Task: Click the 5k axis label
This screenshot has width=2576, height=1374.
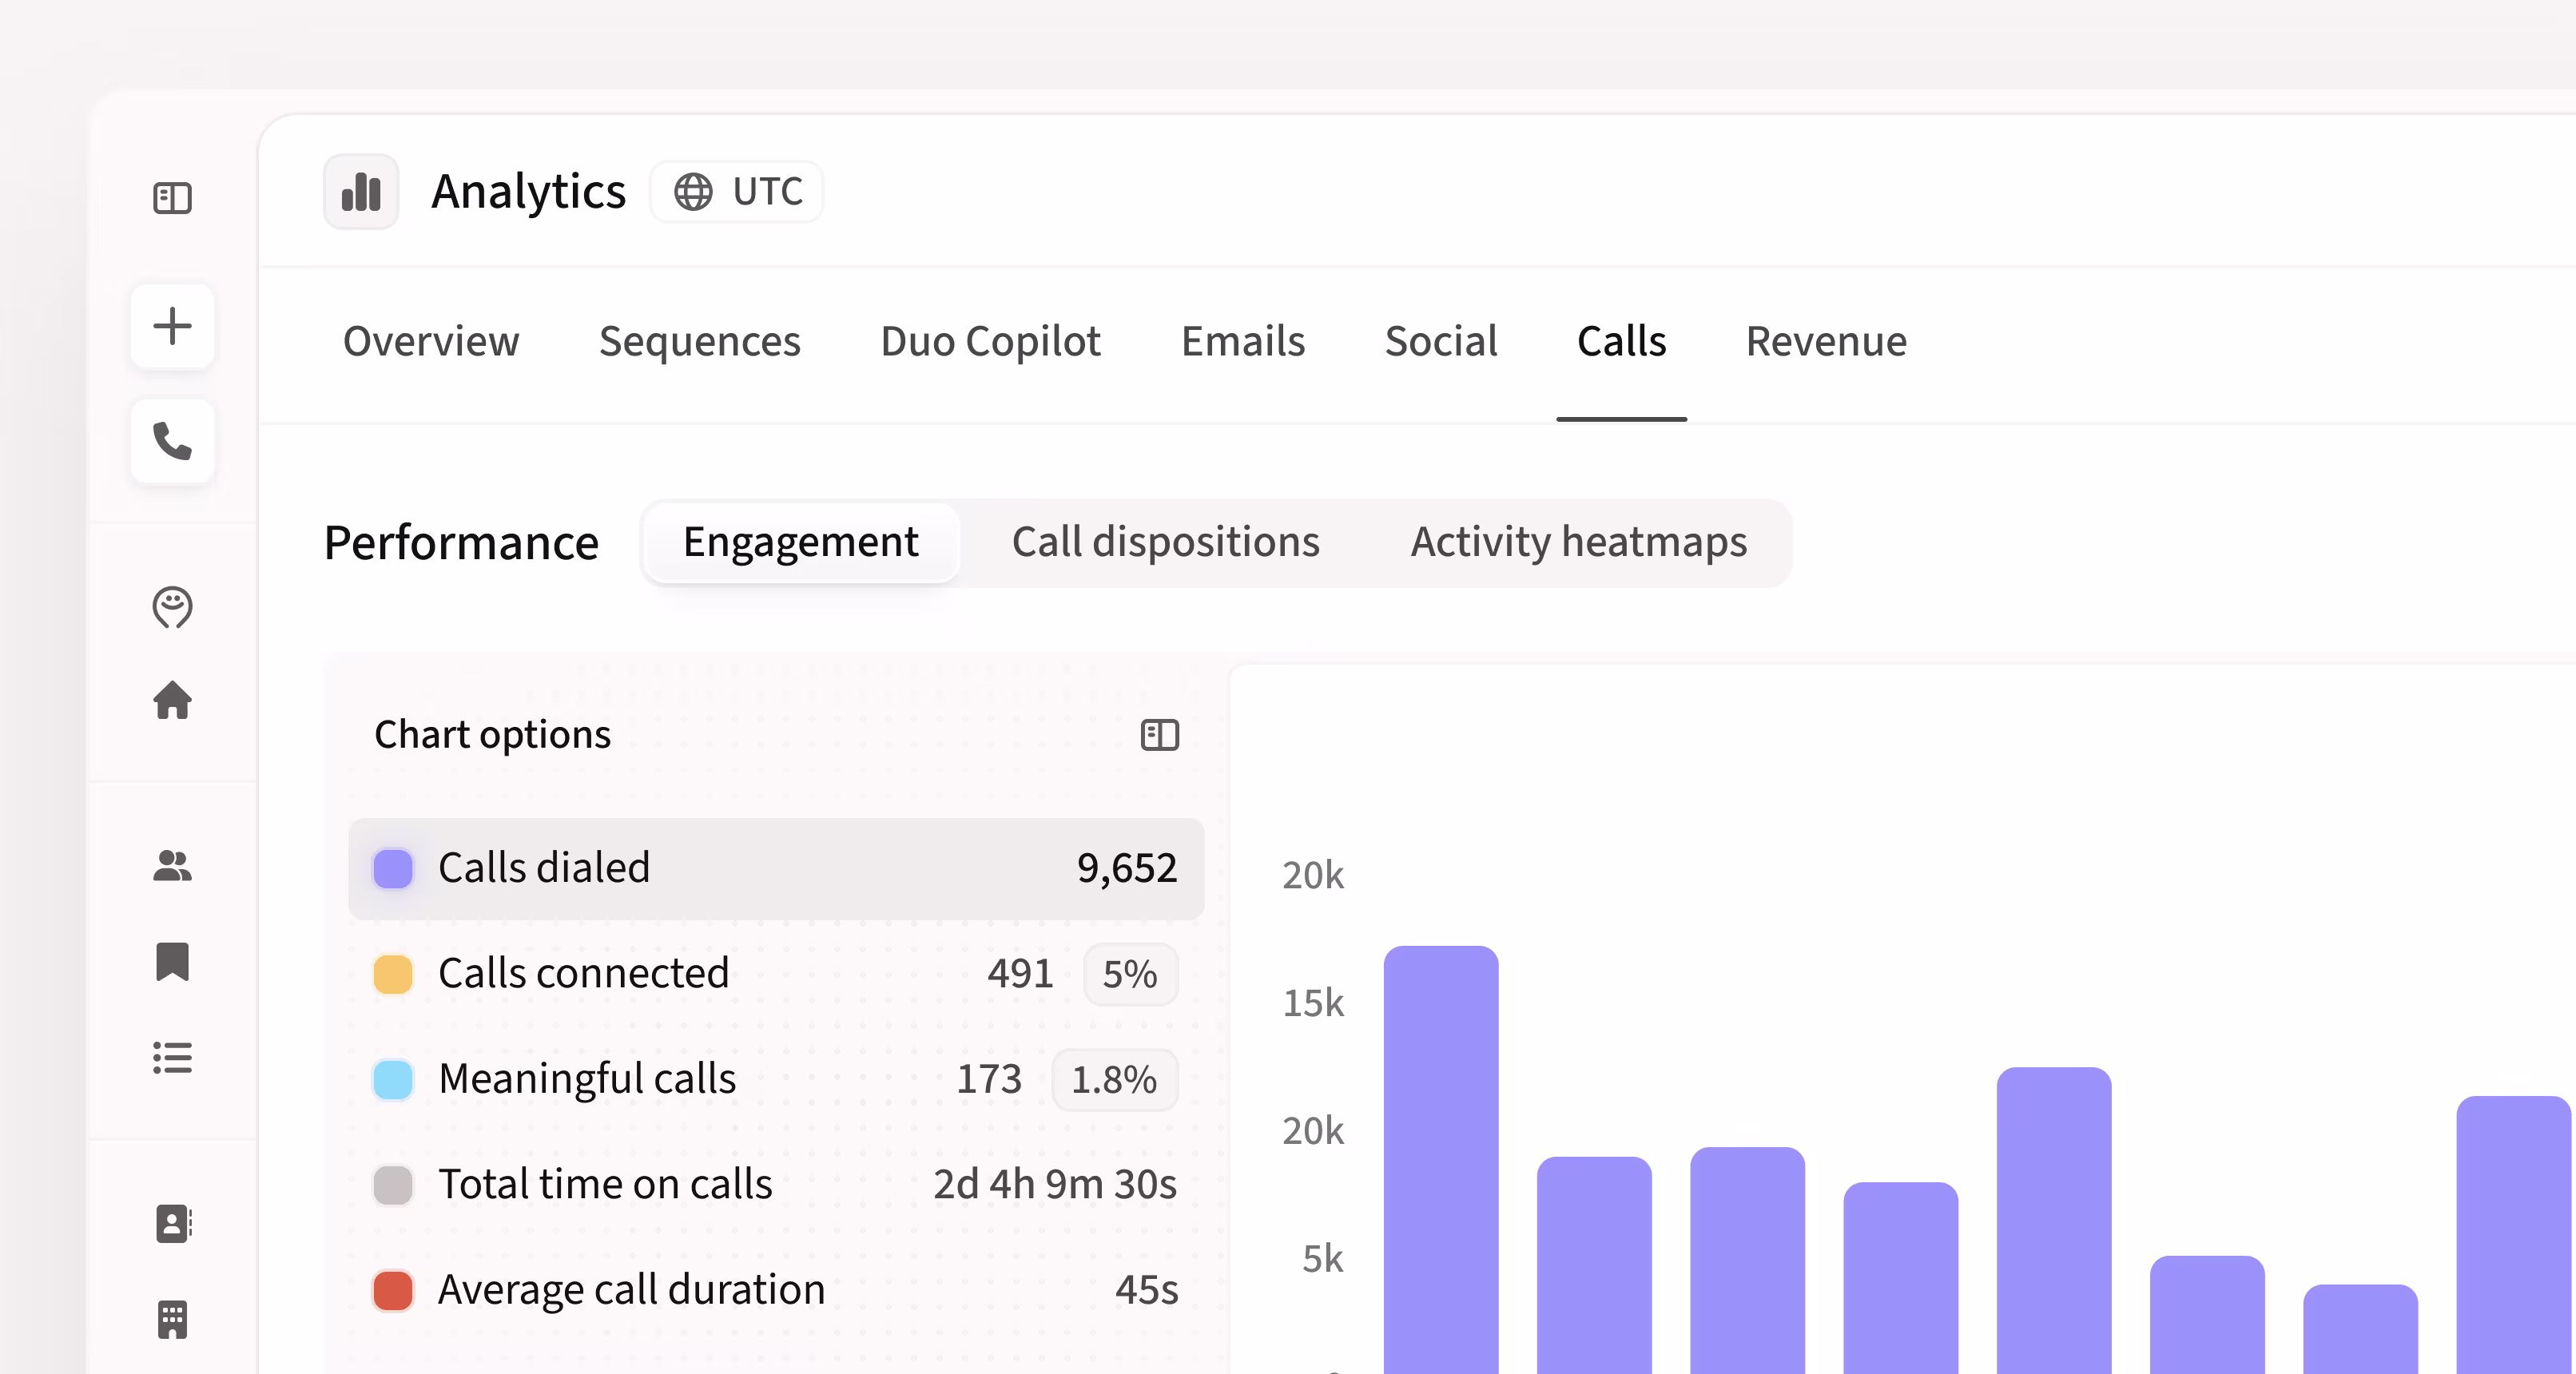Action: click(x=1322, y=1259)
